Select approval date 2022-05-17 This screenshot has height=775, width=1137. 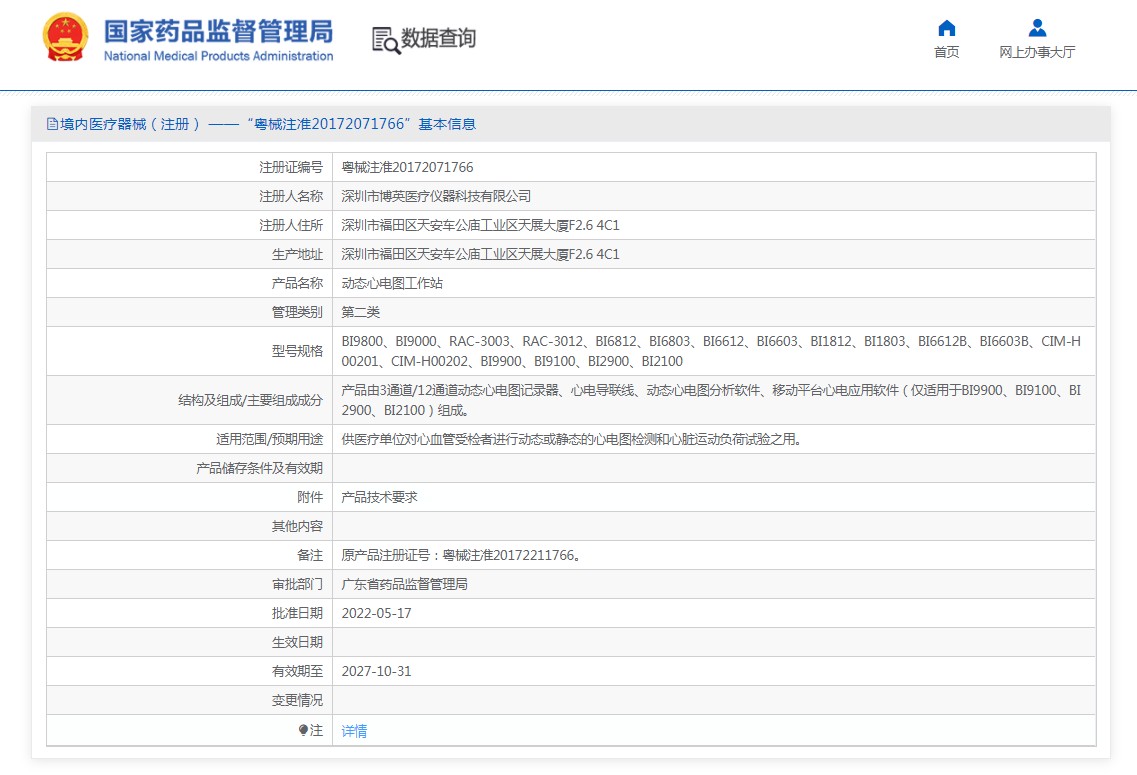(376, 613)
